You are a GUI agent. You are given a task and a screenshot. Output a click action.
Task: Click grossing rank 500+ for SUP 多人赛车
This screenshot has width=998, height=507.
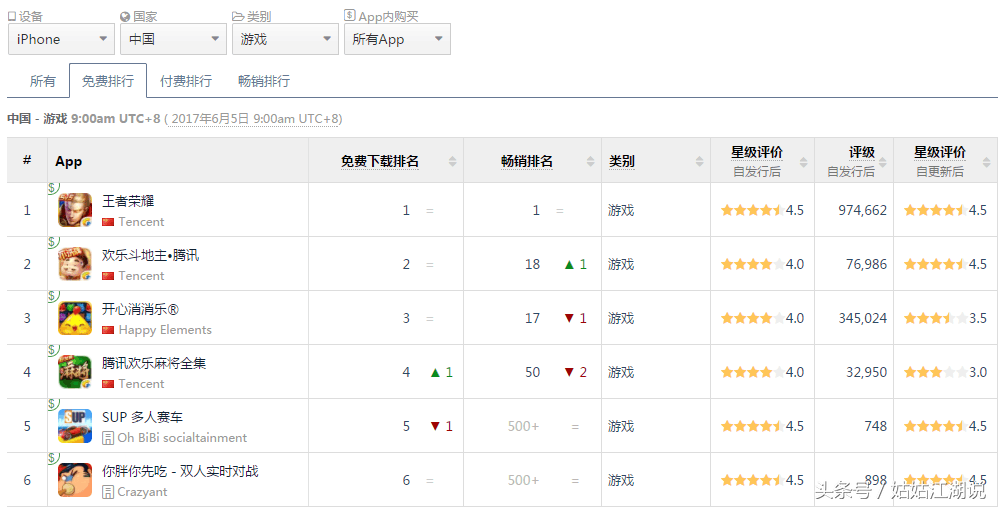[x=523, y=426]
